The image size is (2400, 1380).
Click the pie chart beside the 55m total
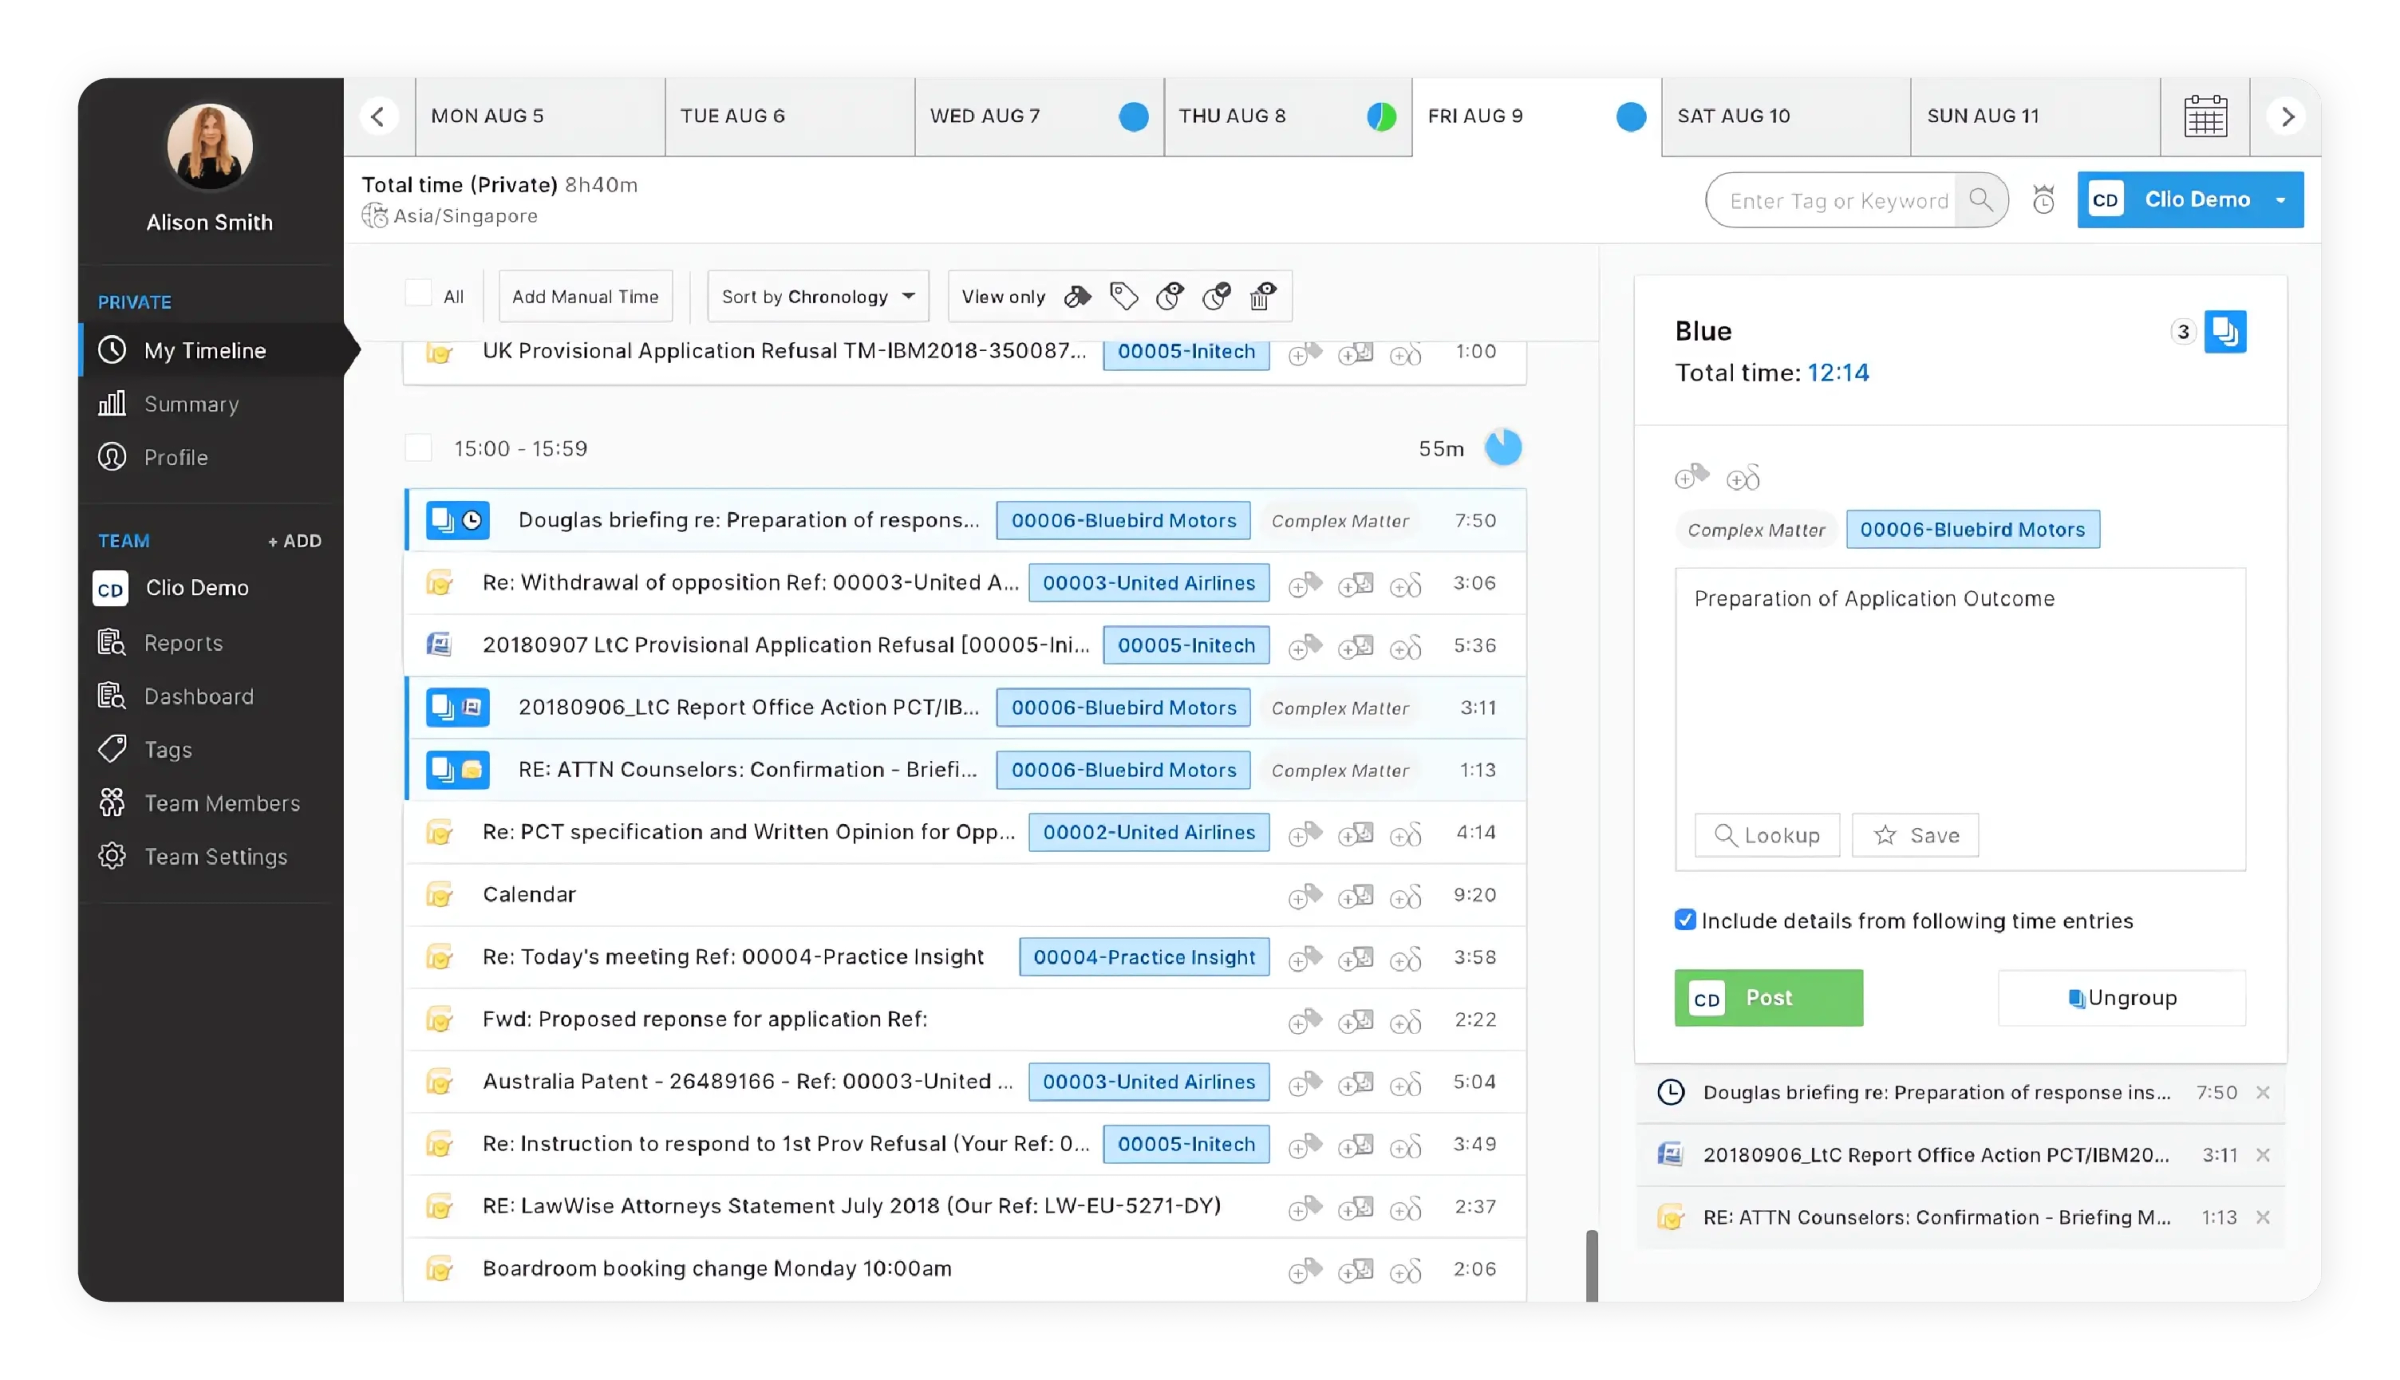[1504, 448]
